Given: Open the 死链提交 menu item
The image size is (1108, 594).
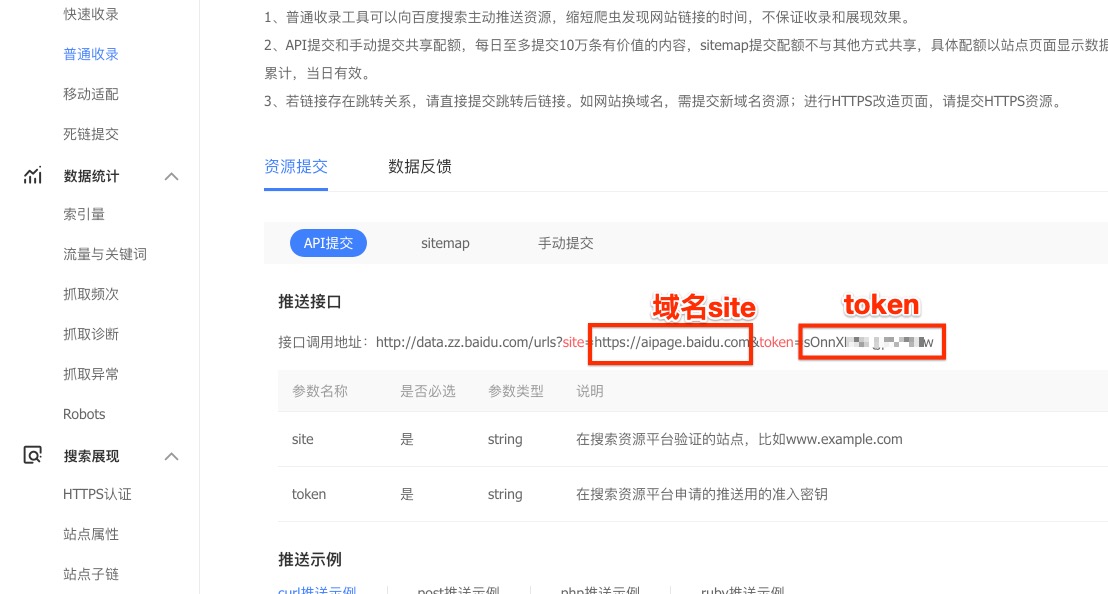Looking at the screenshot, I should (x=91, y=134).
